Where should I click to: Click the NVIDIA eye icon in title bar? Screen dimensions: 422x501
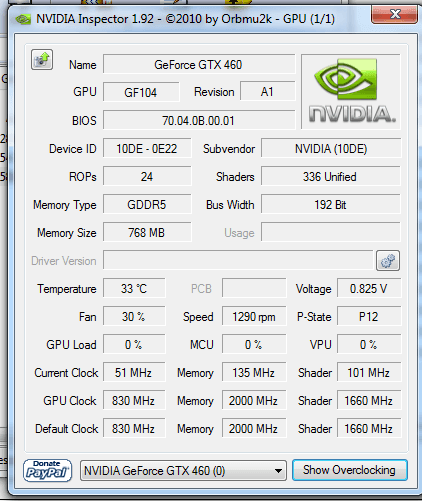pos(23,19)
